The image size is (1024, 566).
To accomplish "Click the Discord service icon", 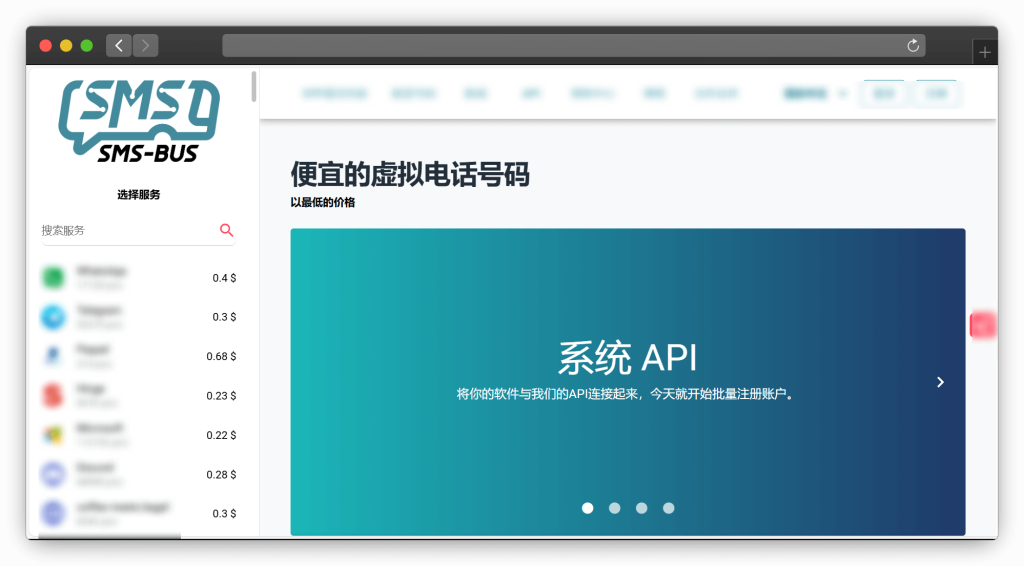I will 52,474.
